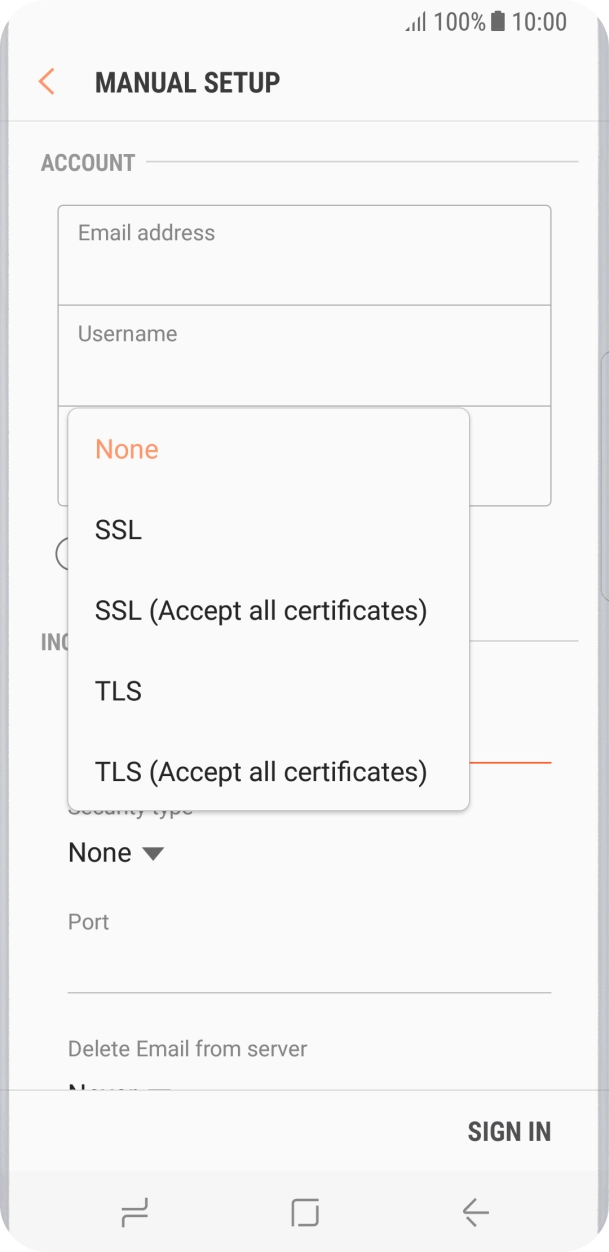Screen dimensions: 609x1252
Task: Click the dropdown triangle next to None
Action: click(152, 854)
